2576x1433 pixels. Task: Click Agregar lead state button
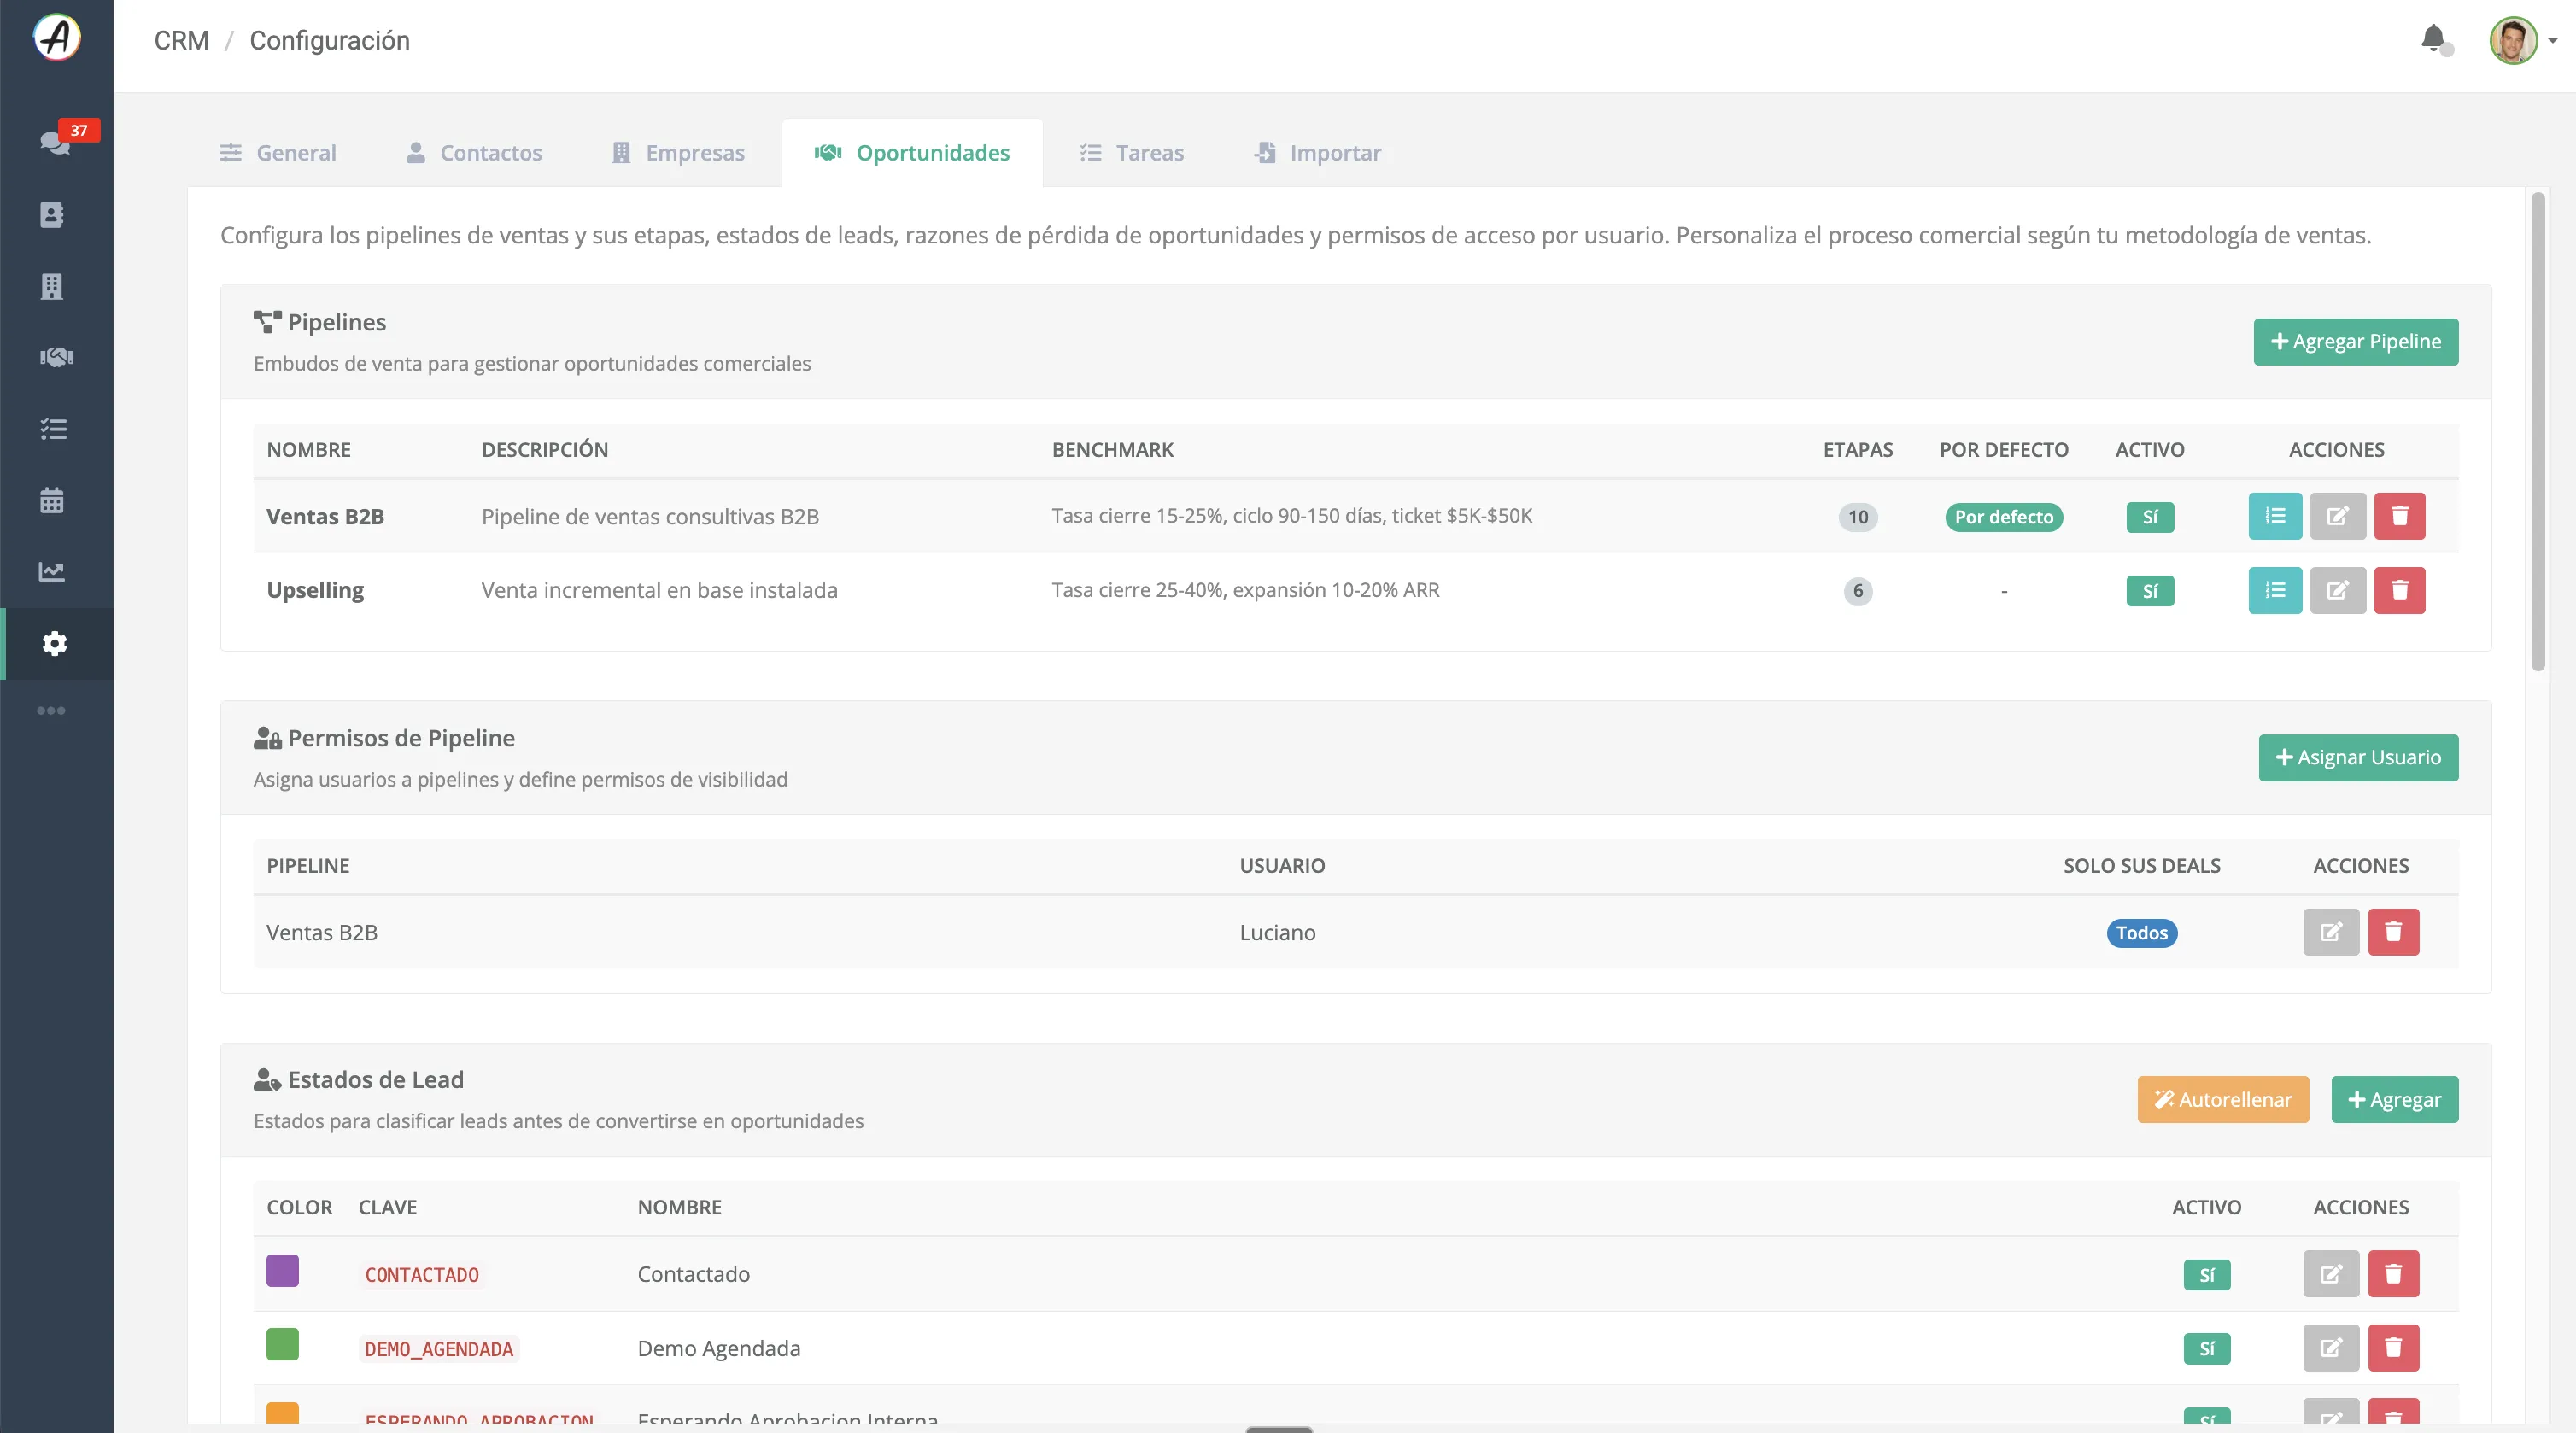2394,1100
